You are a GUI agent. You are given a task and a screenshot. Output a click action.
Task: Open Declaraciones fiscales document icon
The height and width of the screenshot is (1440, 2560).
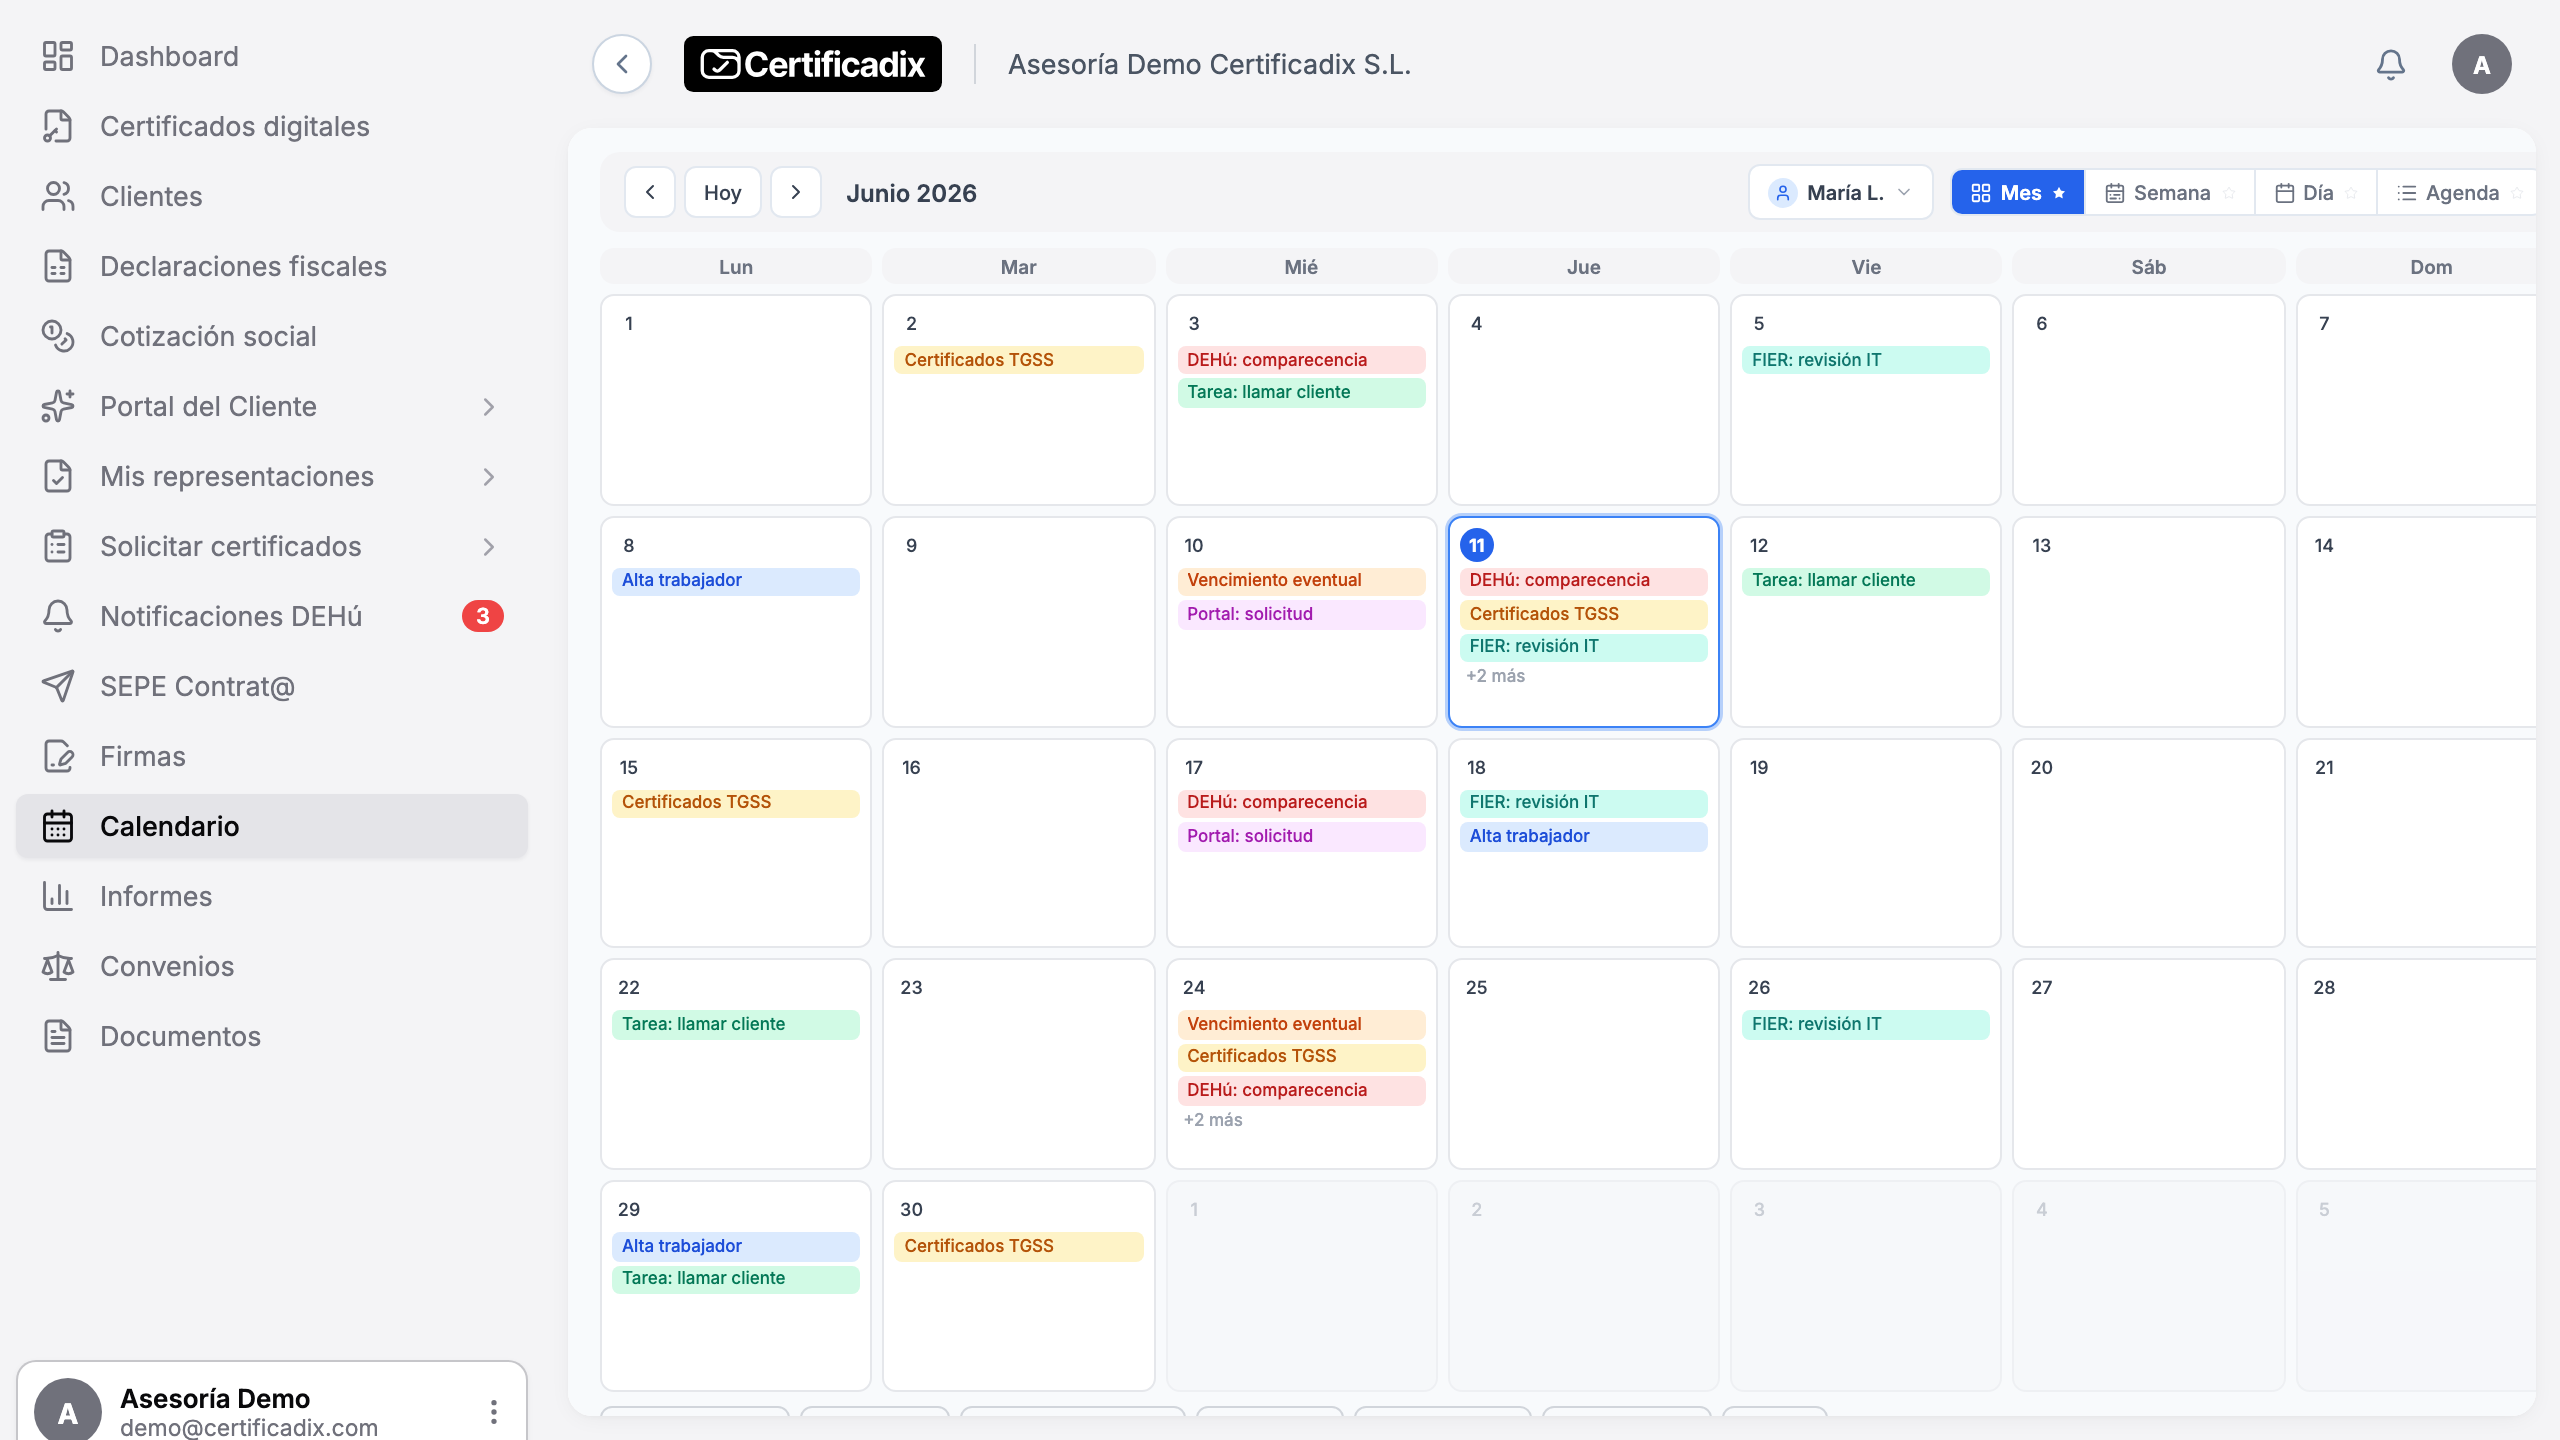click(58, 266)
